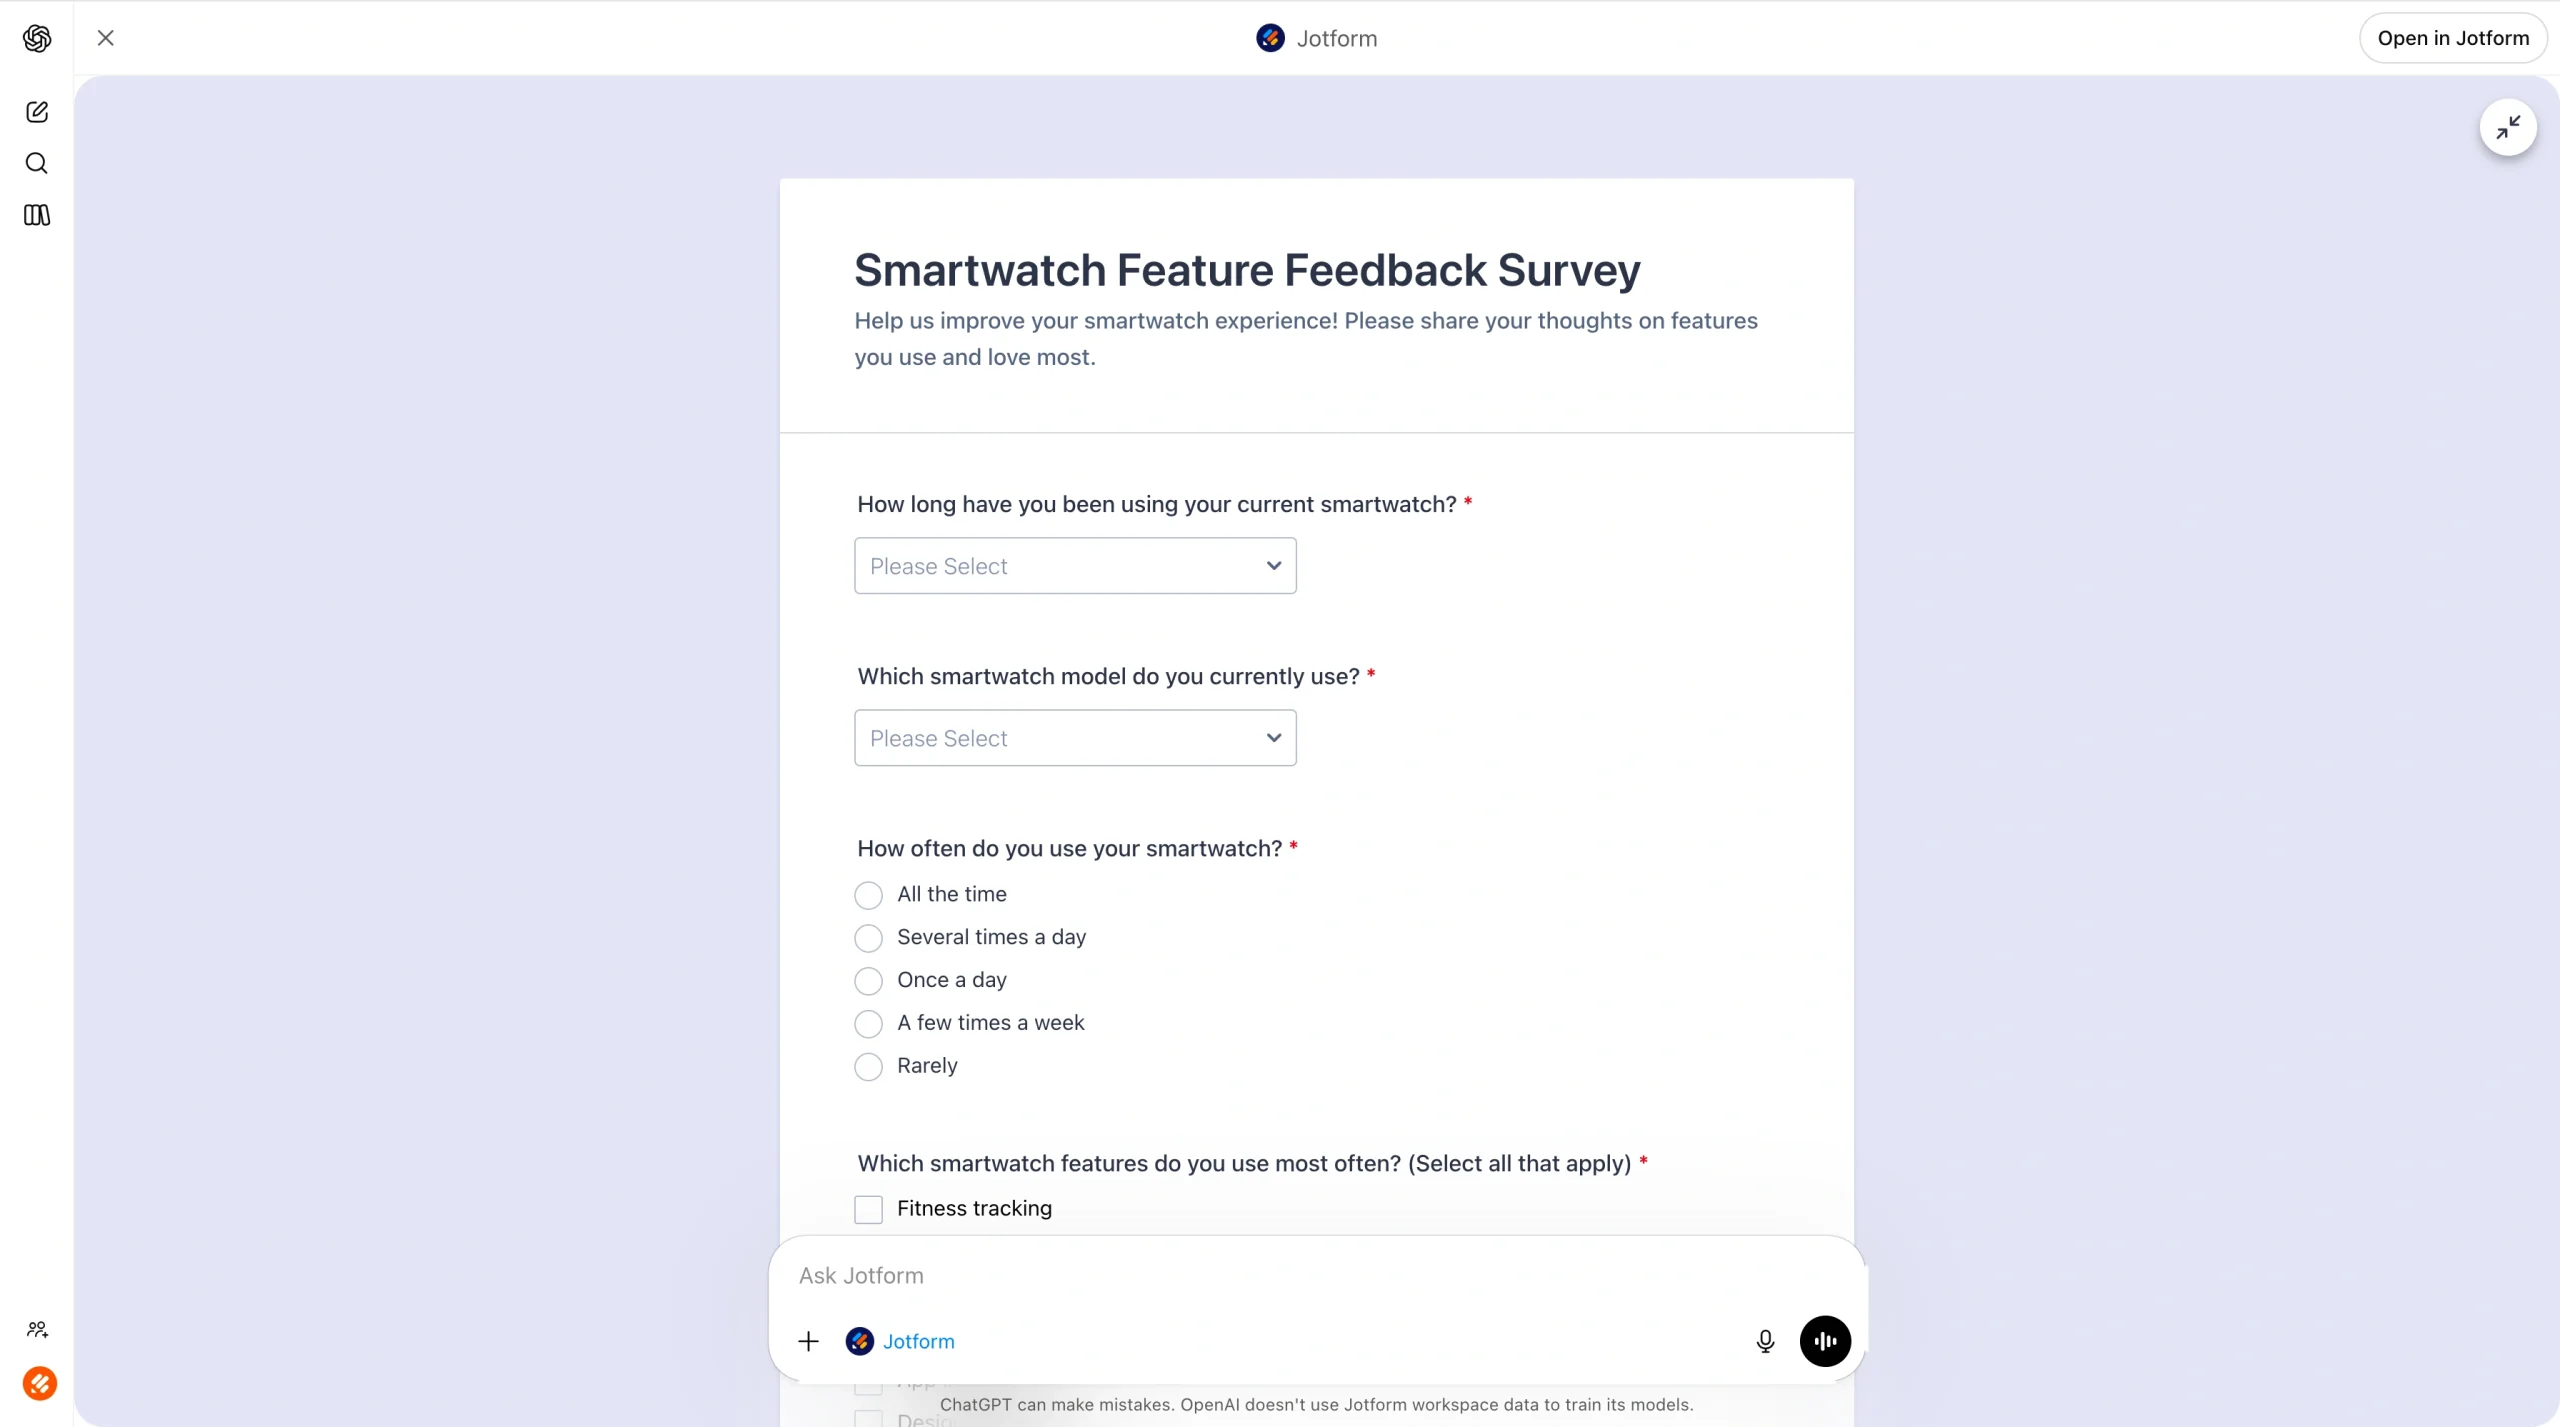The image size is (2560, 1427).
Task: Select the search icon in the sidebar
Action: pos(37,163)
